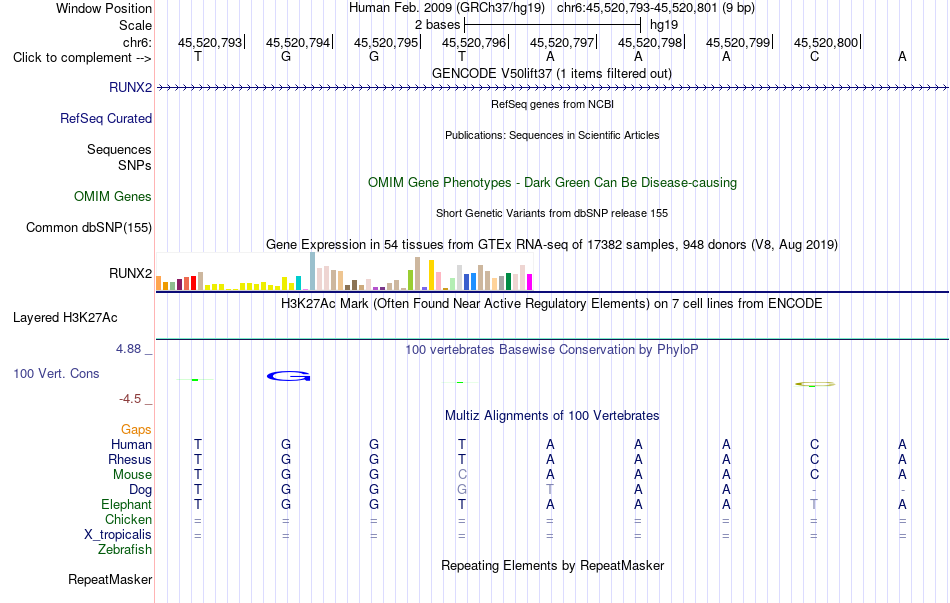Screen dimensions: 950x603
Task: Click the blue G conservation logo glyph
Action: point(288,376)
